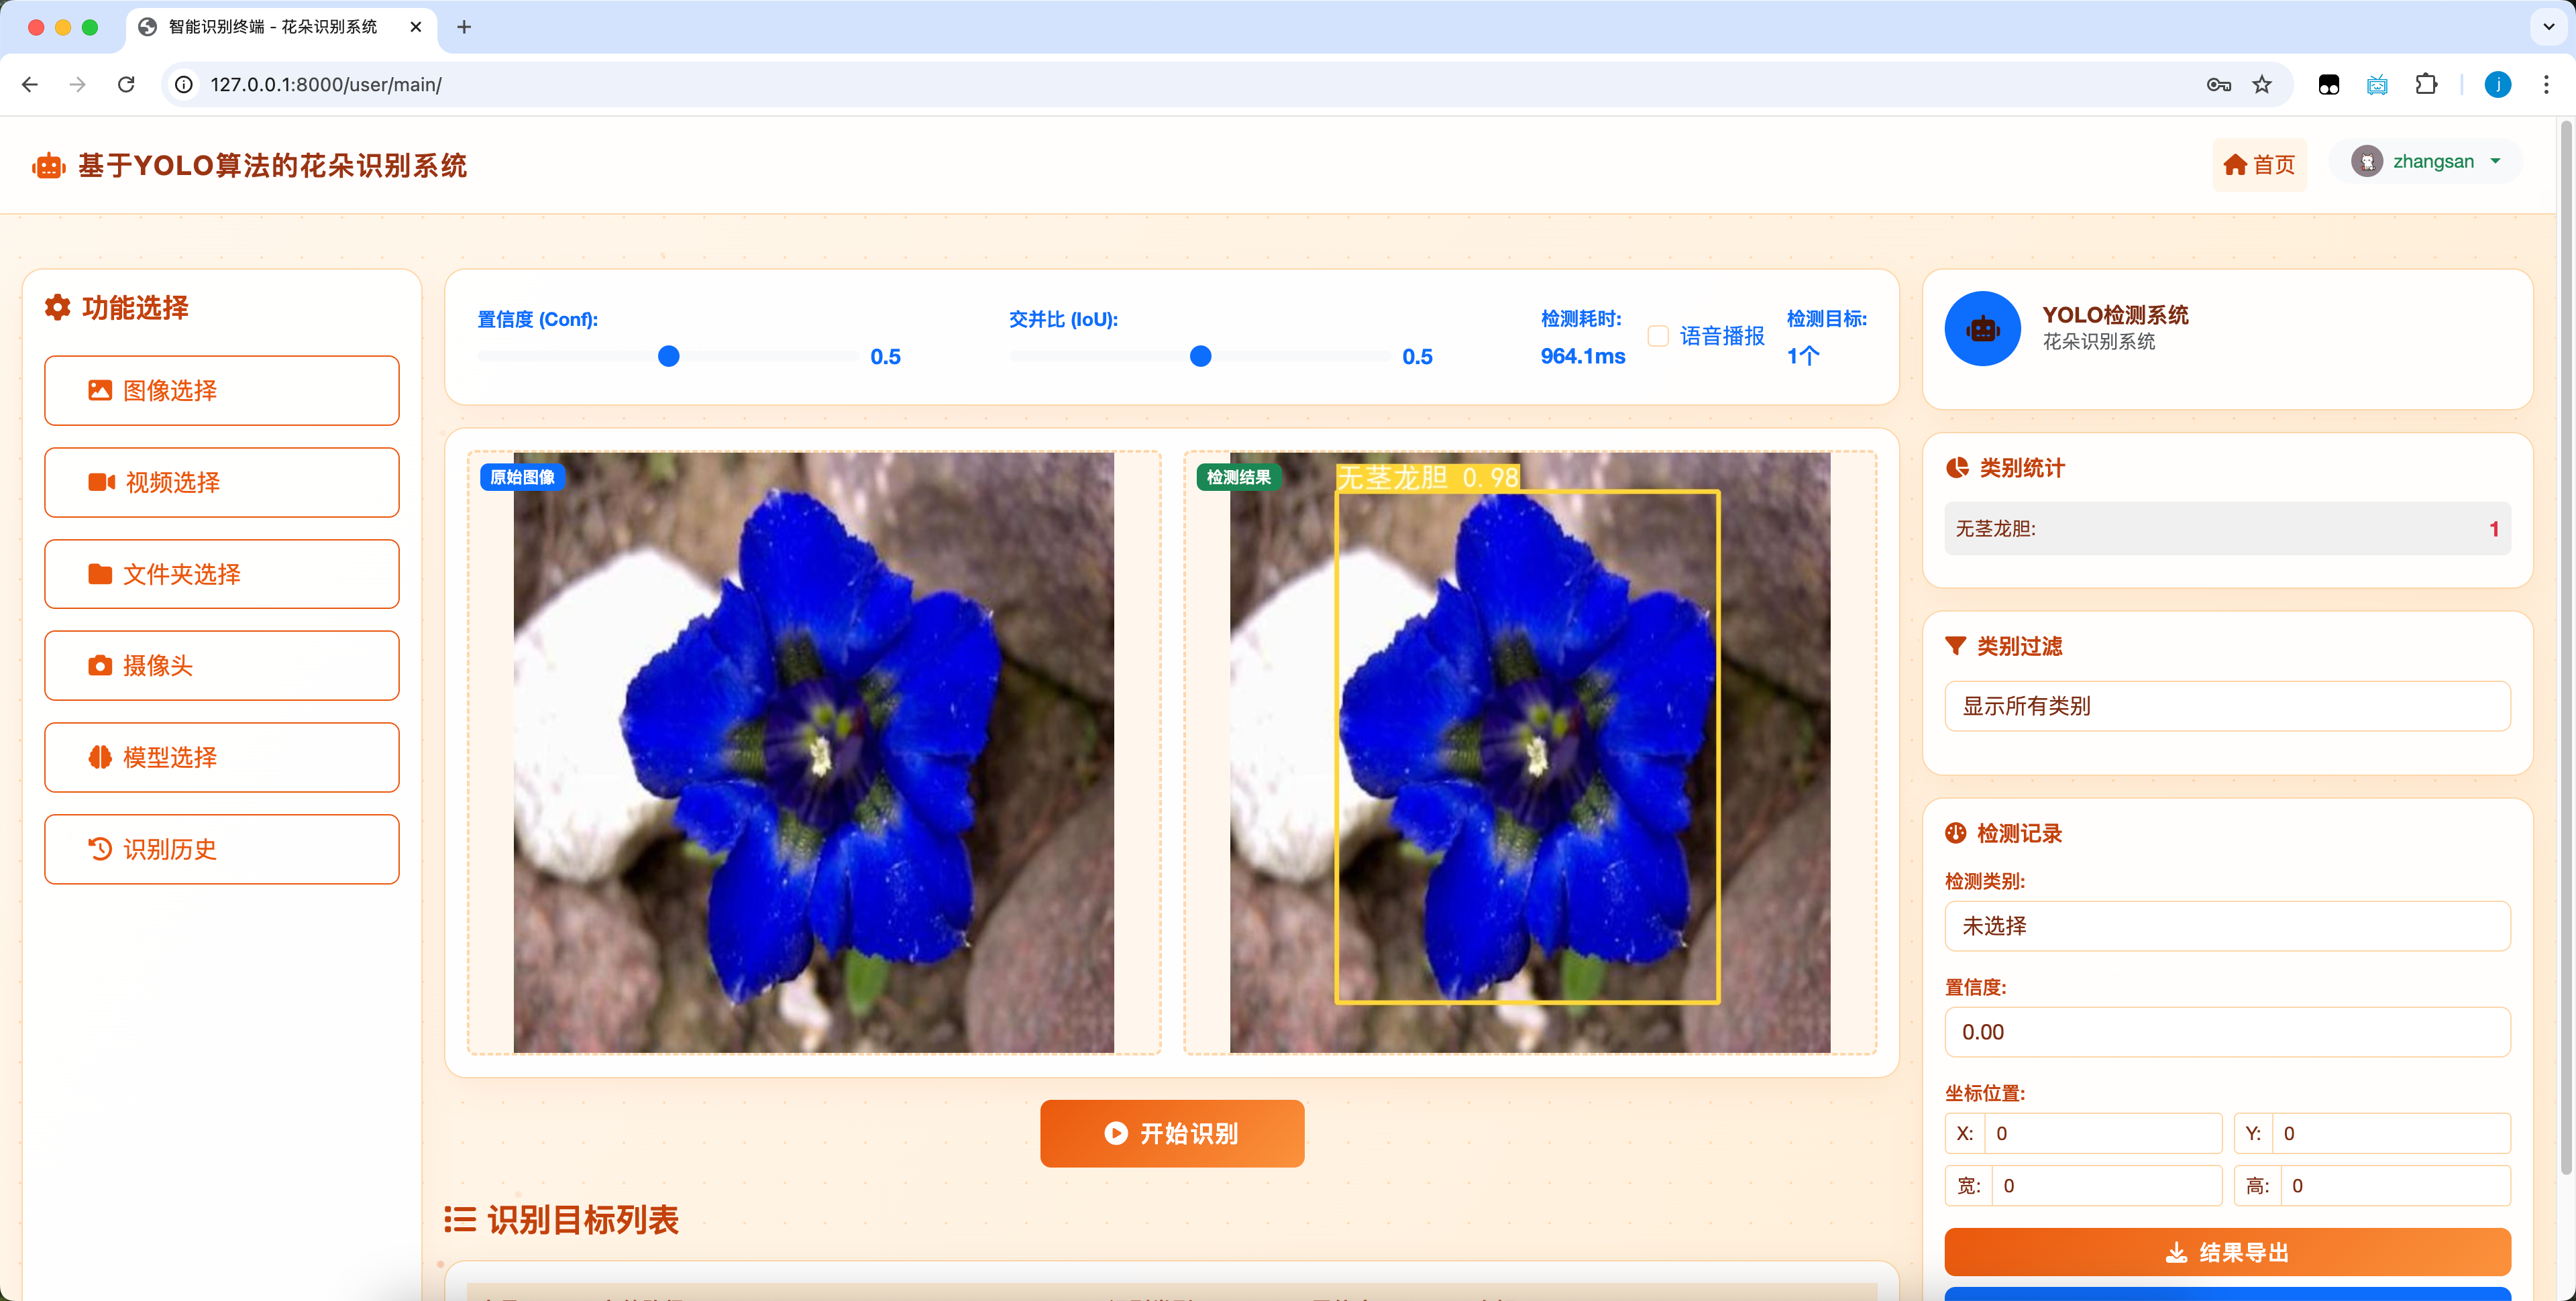2576x1301 pixels.
Task: Go to 首页 home navigation item
Action: [x=2259, y=165]
